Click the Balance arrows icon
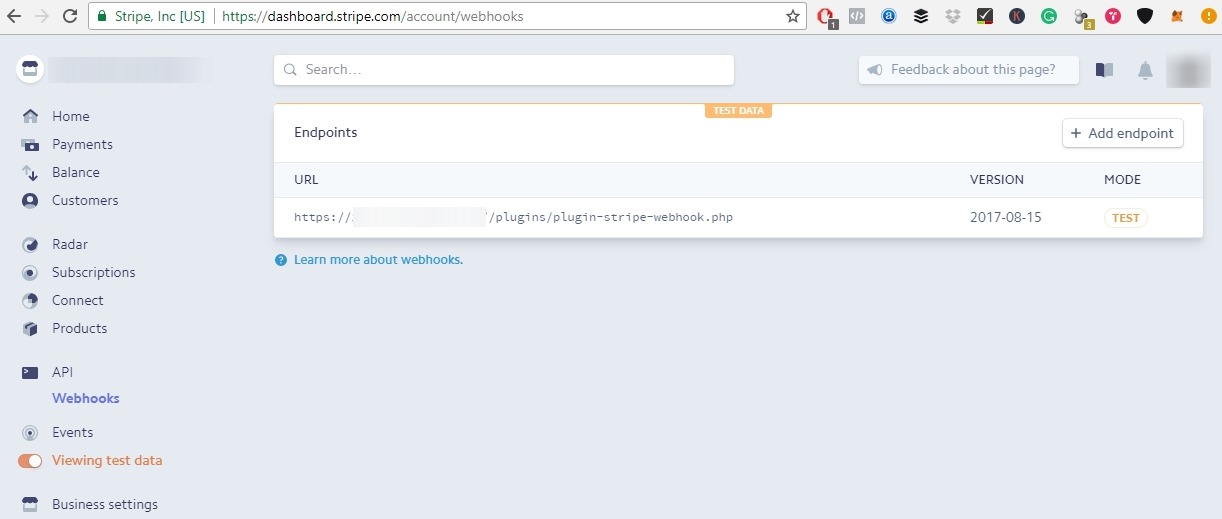The height and width of the screenshot is (519, 1222). pyautogui.click(x=31, y=173)
